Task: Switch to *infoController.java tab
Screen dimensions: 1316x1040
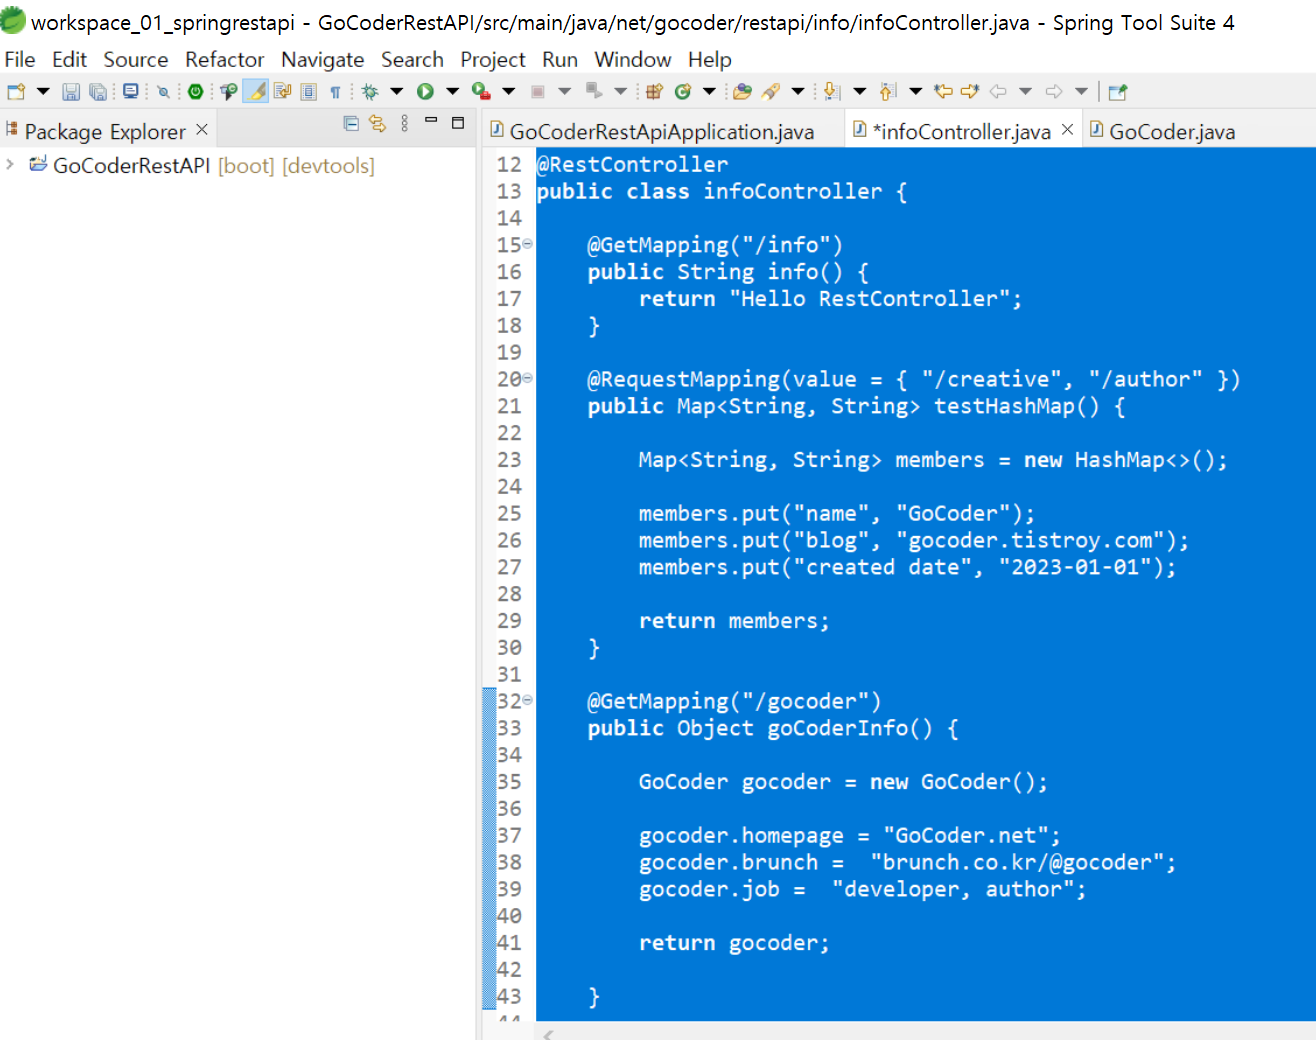Action: pyautogui.click(x=961, y=131)
